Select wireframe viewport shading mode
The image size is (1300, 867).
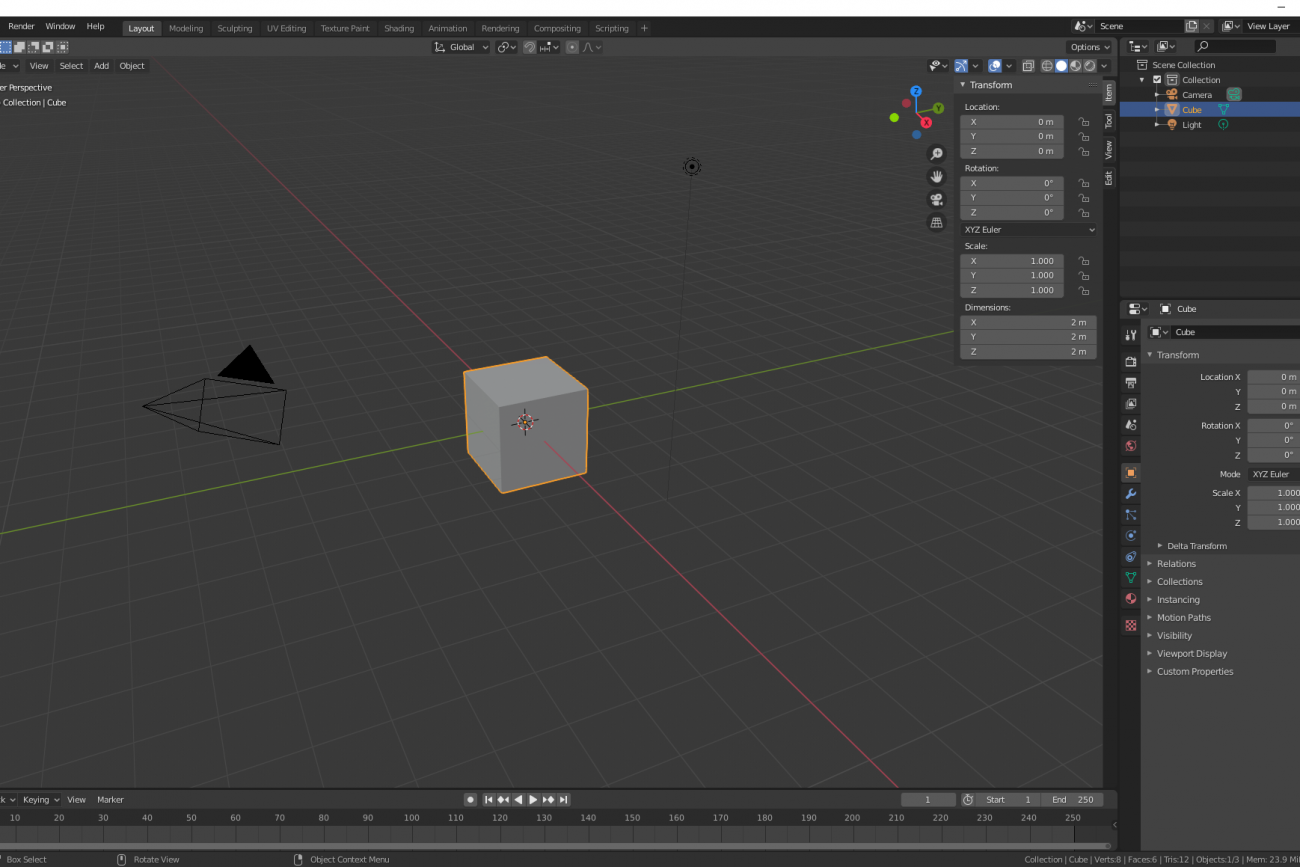pos(1047,66)
